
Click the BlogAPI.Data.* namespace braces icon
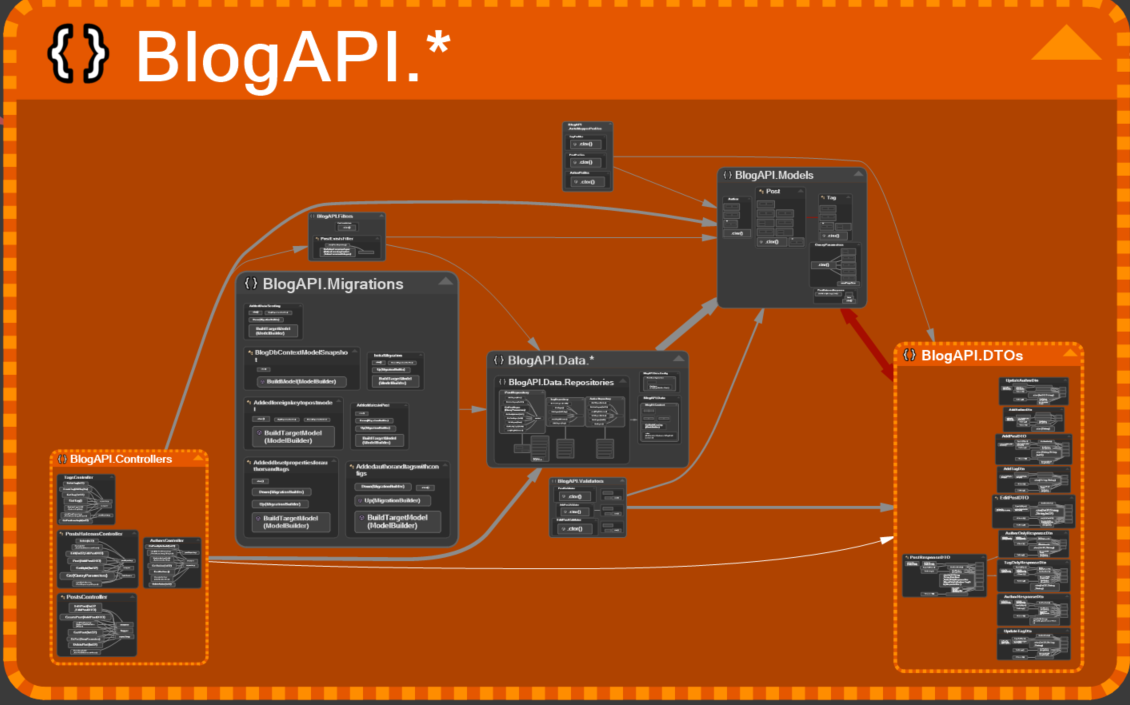pyautogui.click(x=497, y=360)
